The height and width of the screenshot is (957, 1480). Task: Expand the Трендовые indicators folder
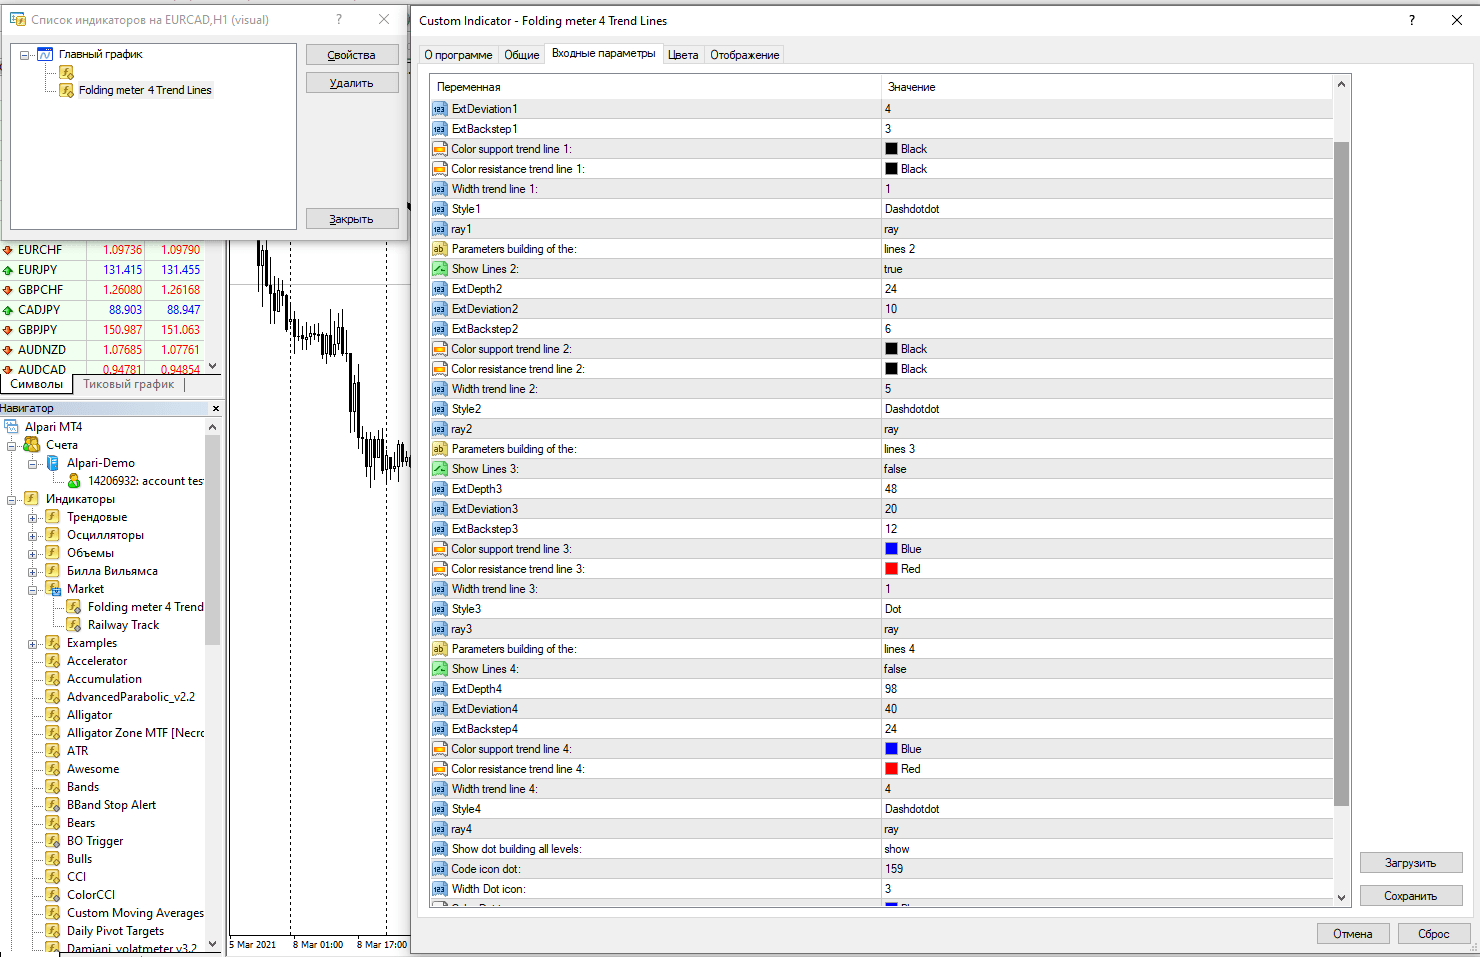[32, 518]
